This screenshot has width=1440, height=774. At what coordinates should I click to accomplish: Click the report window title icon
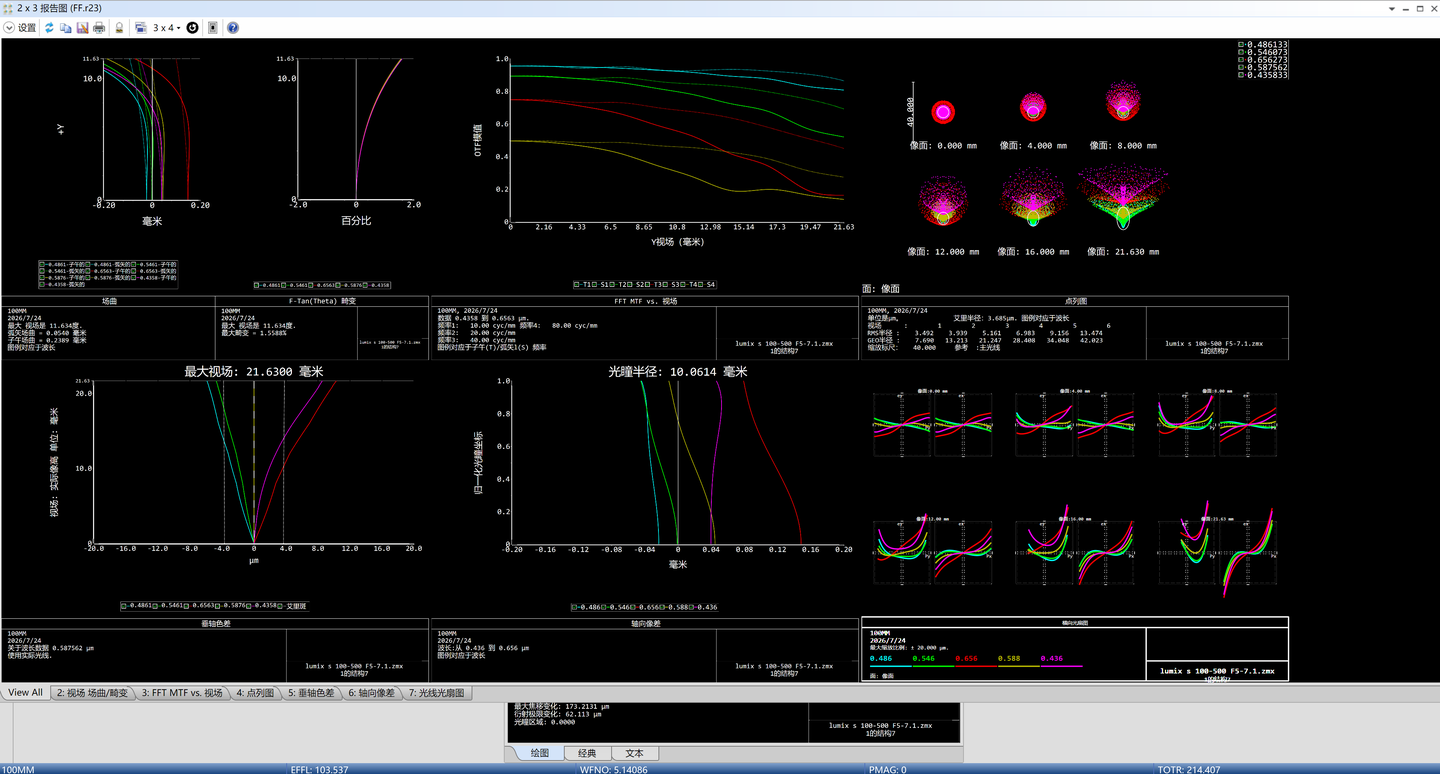(8, 8)
